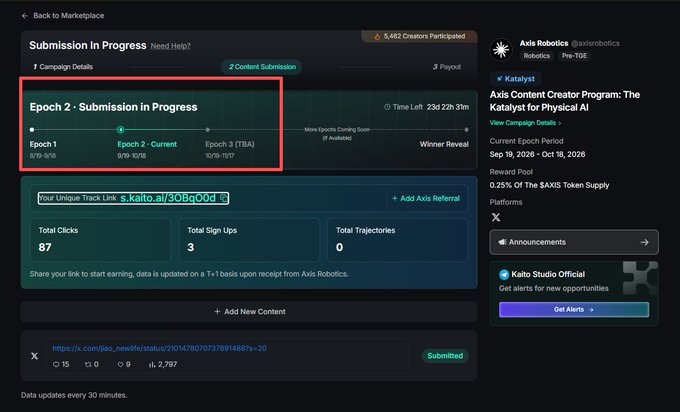Click the s.kaito.ai track link
The image size is (680, 412).
(168, 198)
